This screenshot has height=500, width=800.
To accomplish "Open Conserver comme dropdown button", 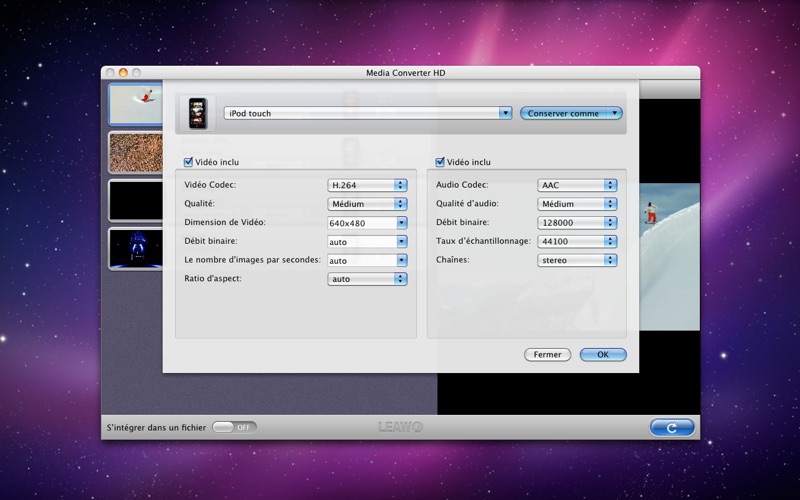I will click(571, 113).
